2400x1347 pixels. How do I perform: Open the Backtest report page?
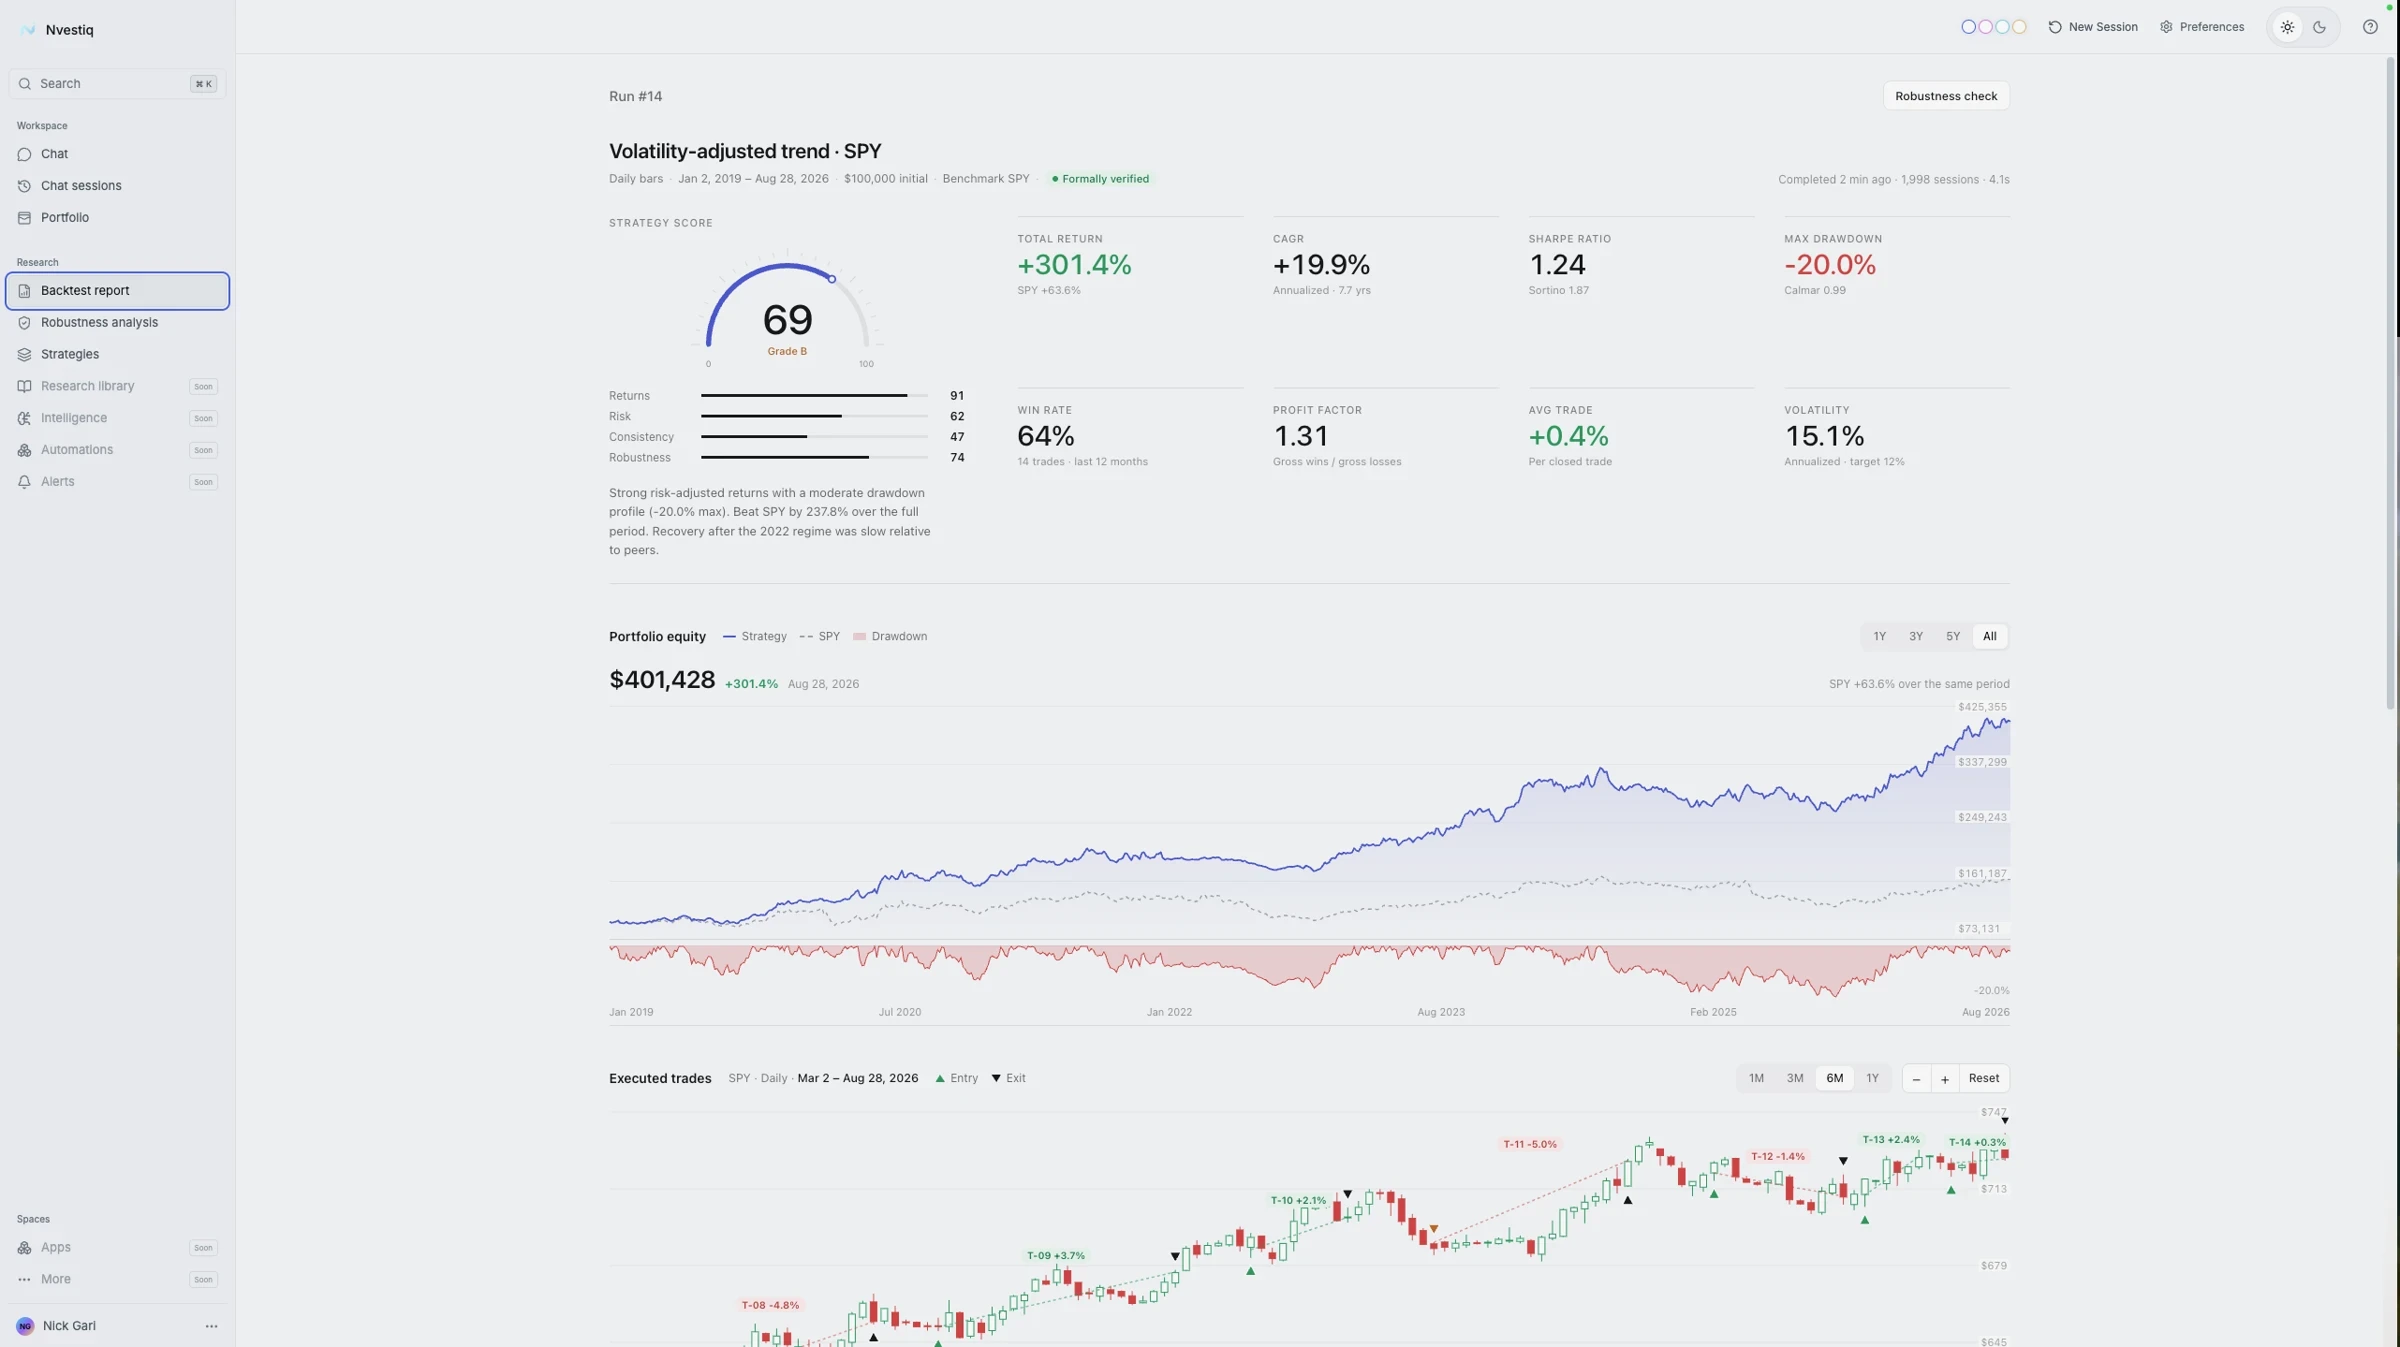[117, 291]
